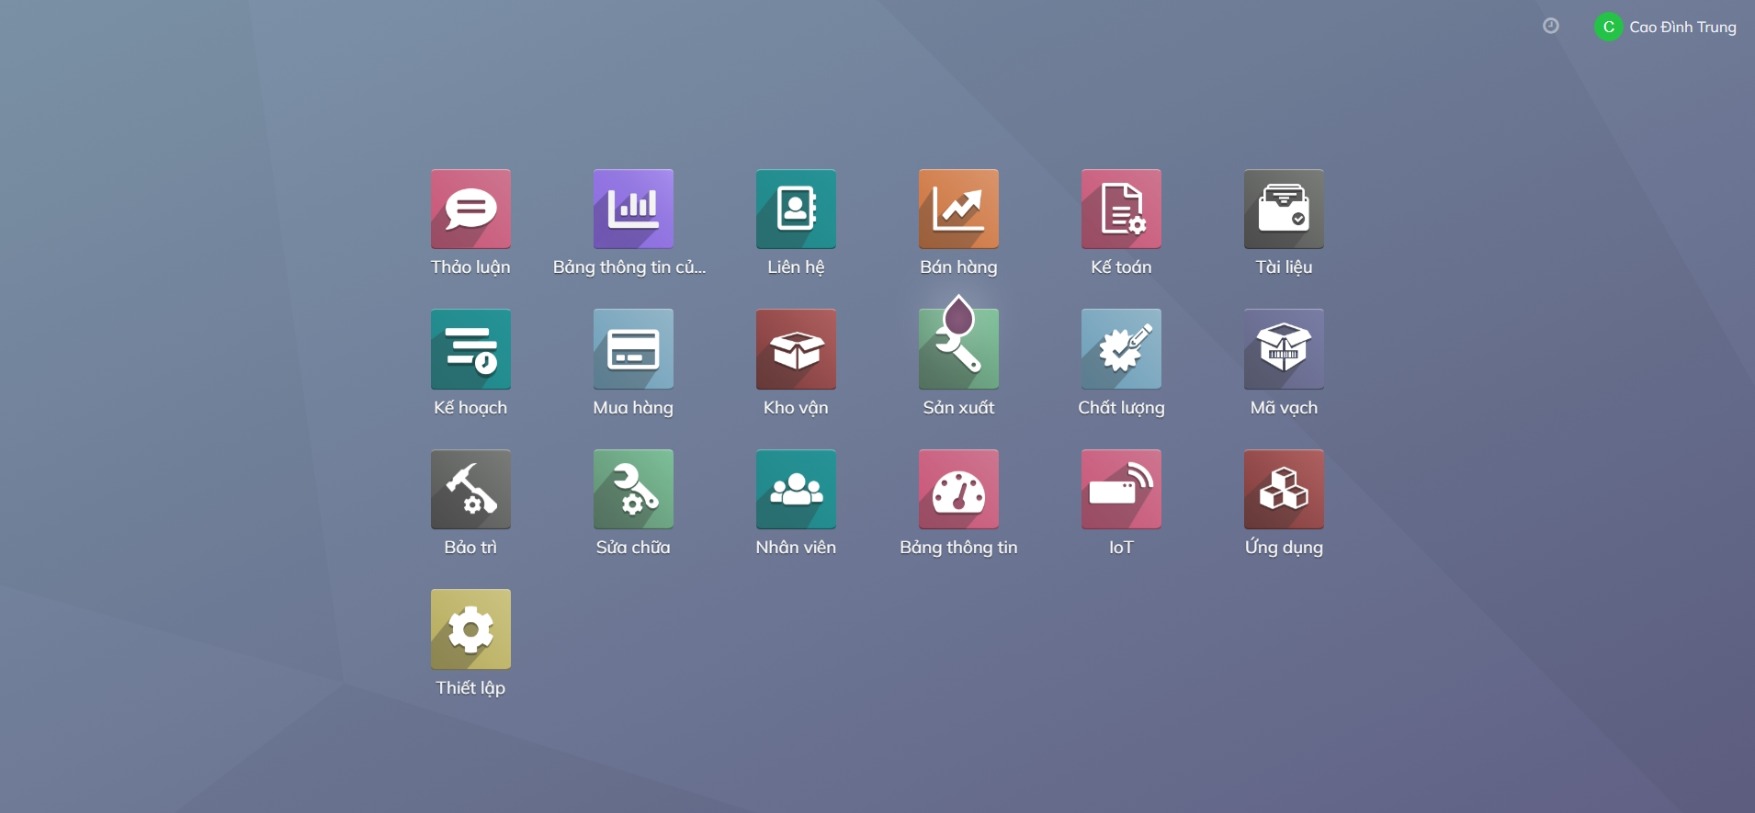This screenshot has width=1755, height=813.
Task: Click the Mã vạch barcode icon
Action: click(x=1283, y=349)
